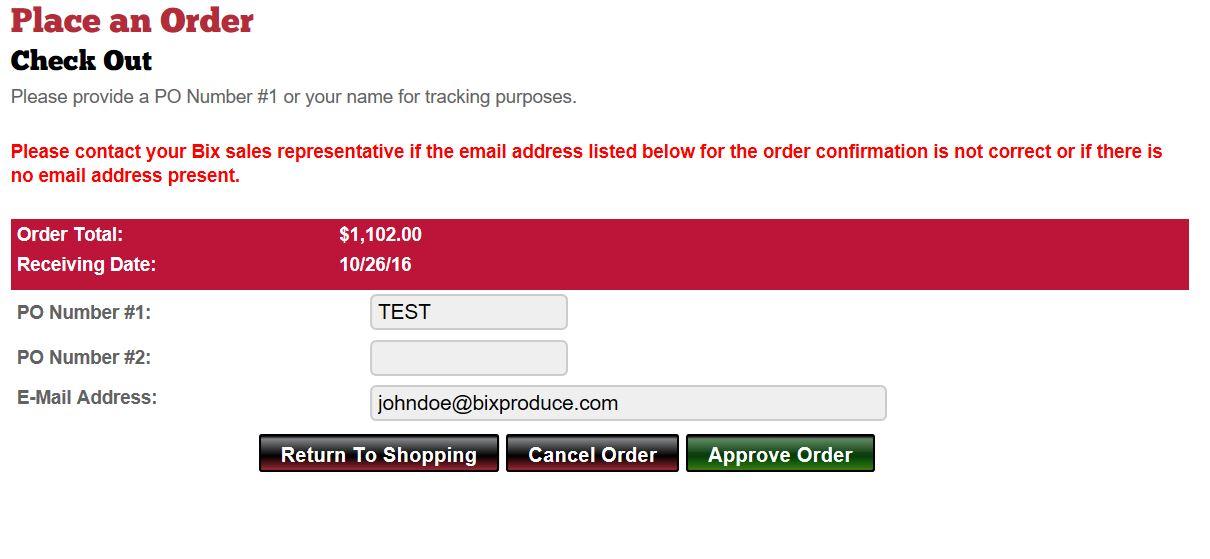The width and height of the screenshot is (1210, 559).
Task: Click the Place an Order heading
Action: click(132, 21)
